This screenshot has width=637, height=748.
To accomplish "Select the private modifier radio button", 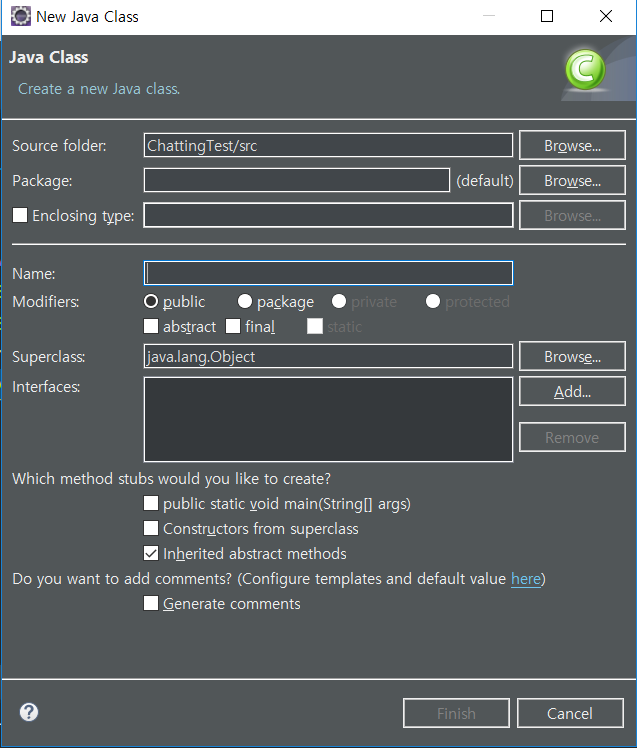I will [x=339, y=301].
